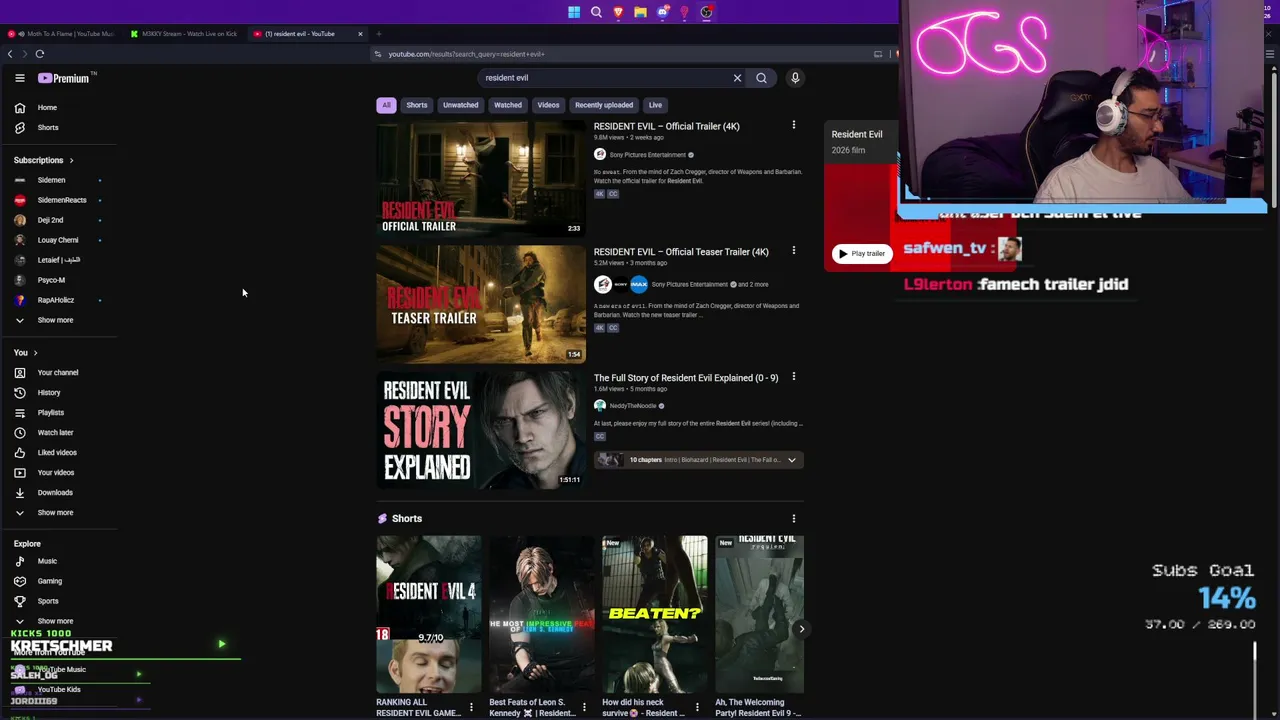Click the browser address bar URL
The width and height of the screenshot is (1280, 720).
click(466, 54)
